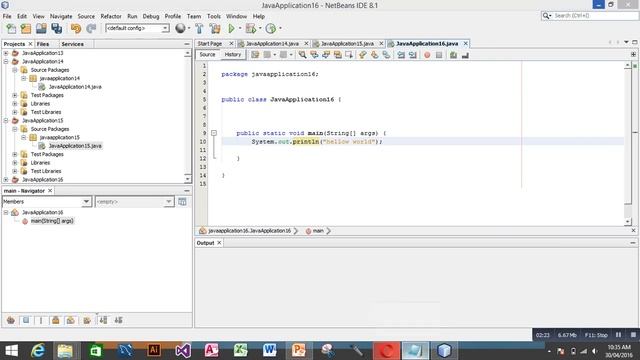This screenshot has width=640, height=360.
Task: Toggle Show Non-Public Members in Navigator
Action: click(x=56, y=320)
